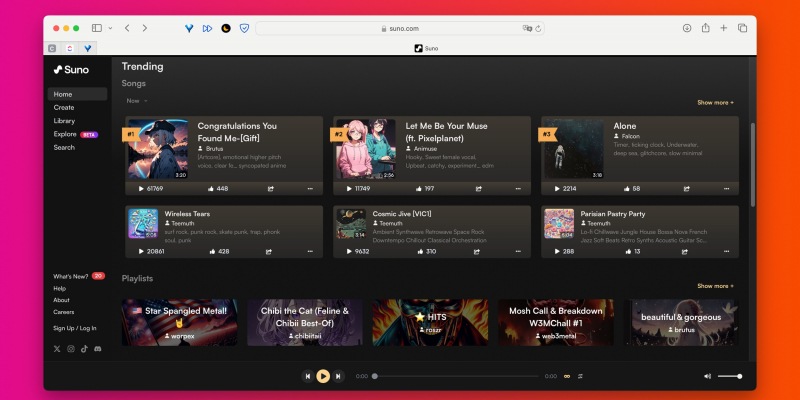Open the Careers link
800x400 pixels.
point(63,312)
